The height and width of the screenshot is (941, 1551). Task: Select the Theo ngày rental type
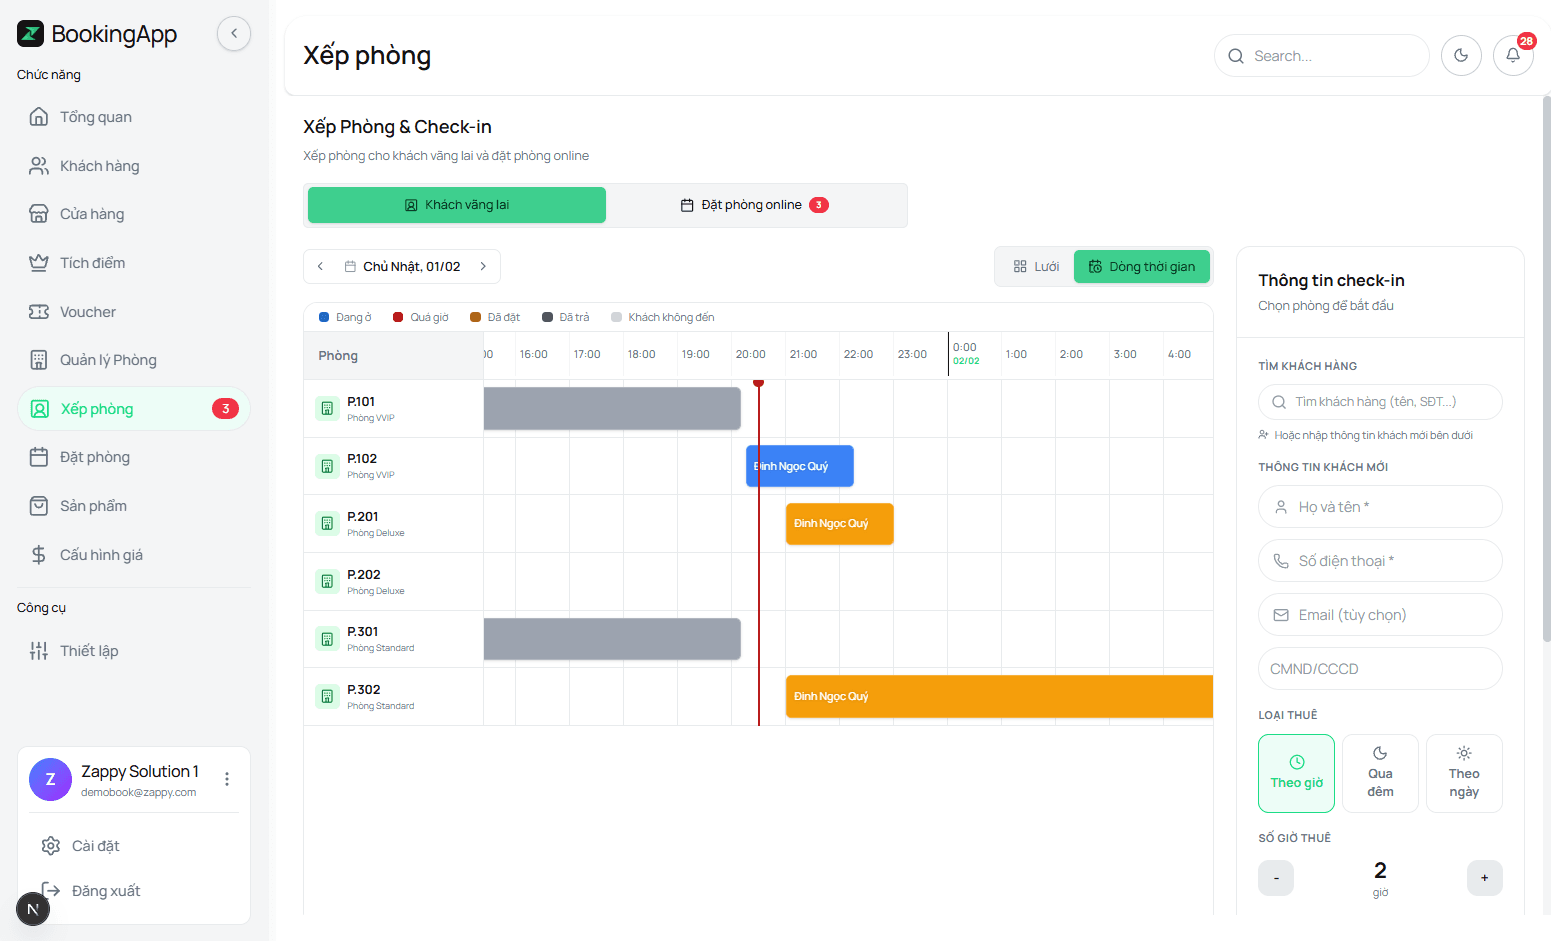point(1464,773)
